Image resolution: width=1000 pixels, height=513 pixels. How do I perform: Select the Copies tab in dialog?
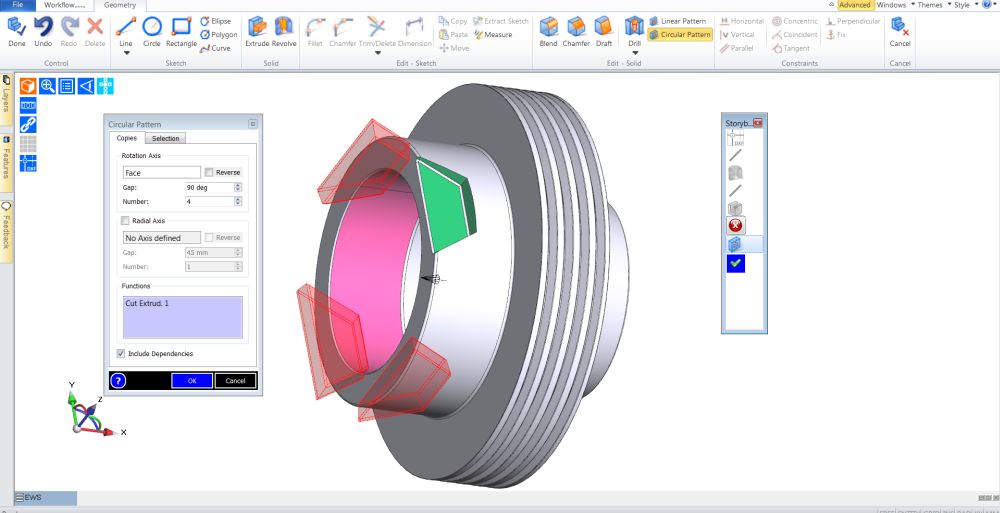127,138
